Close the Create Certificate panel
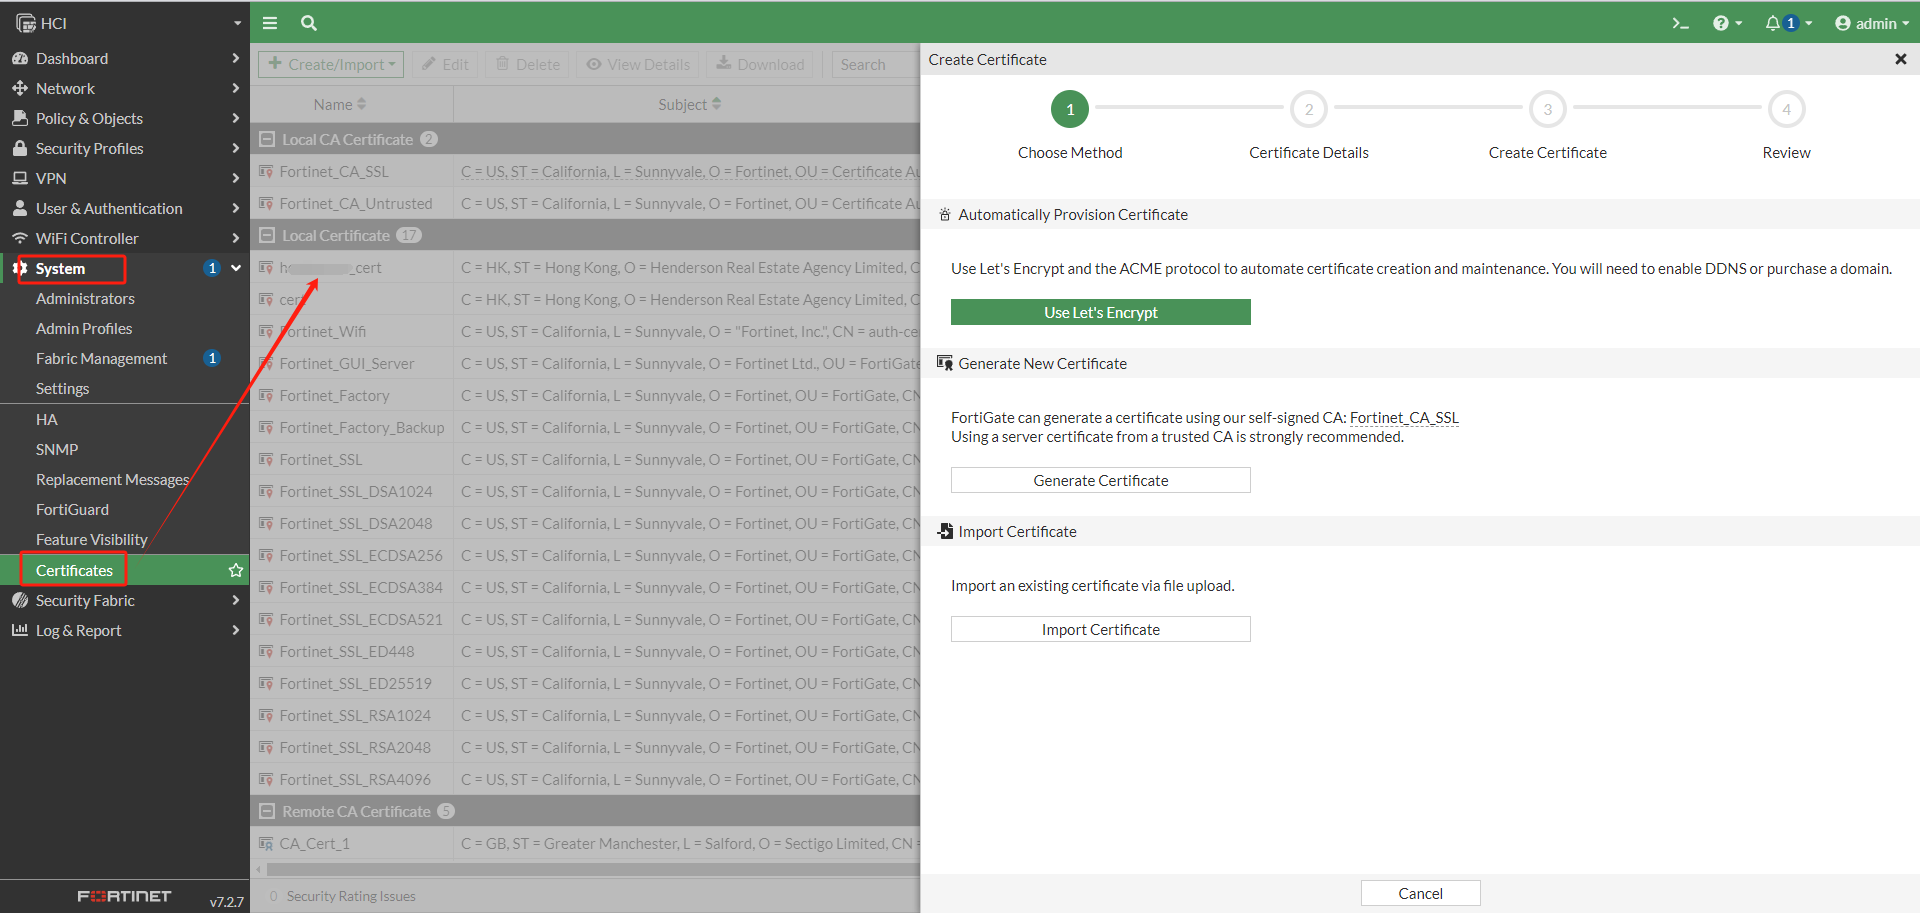The image size is (1920, 913). coord(1900,59)
